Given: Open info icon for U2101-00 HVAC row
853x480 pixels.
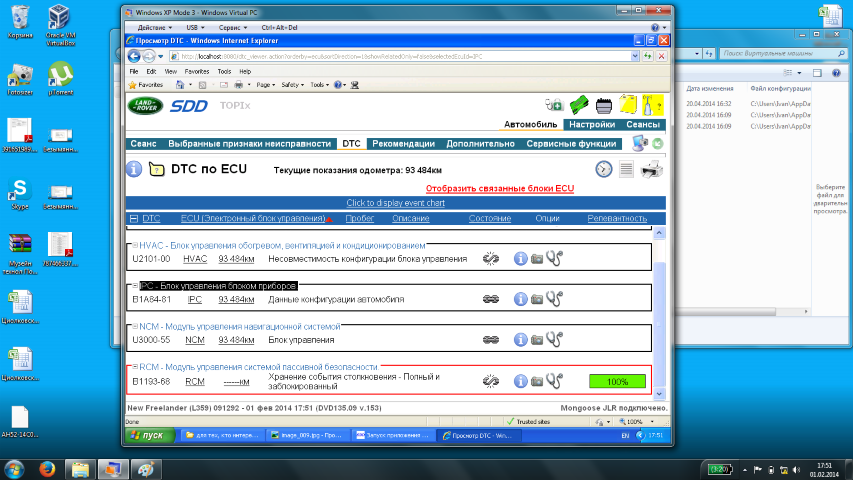Looking at the screenshot, I should click(521, 259).
